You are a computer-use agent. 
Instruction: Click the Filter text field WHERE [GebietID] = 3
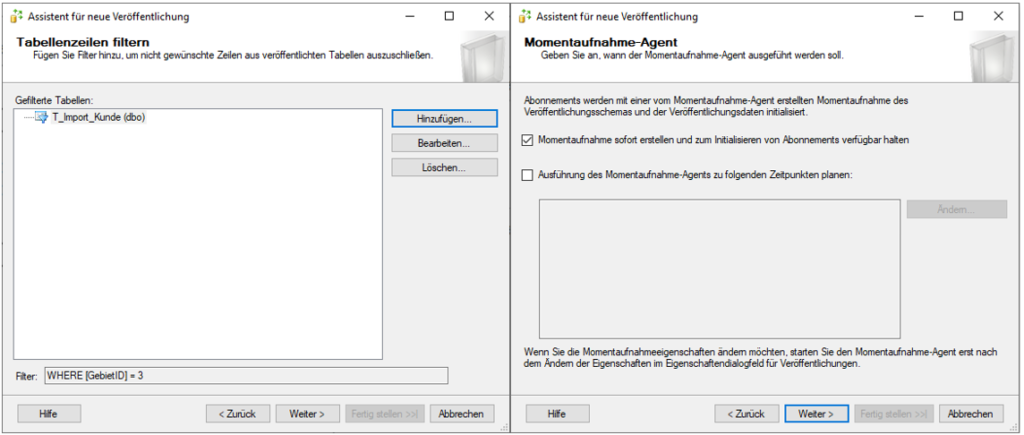click(246, 376)
